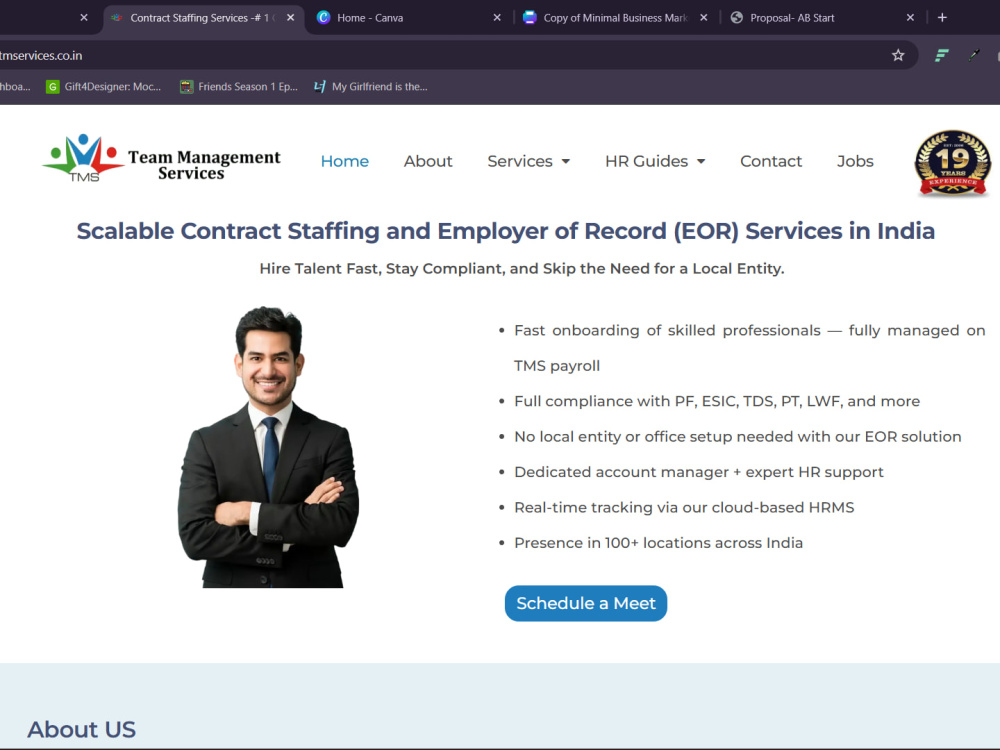Screen dimensions: 1000x750
Task: Click the Team Management Services logo
Action: click(162, 159)
